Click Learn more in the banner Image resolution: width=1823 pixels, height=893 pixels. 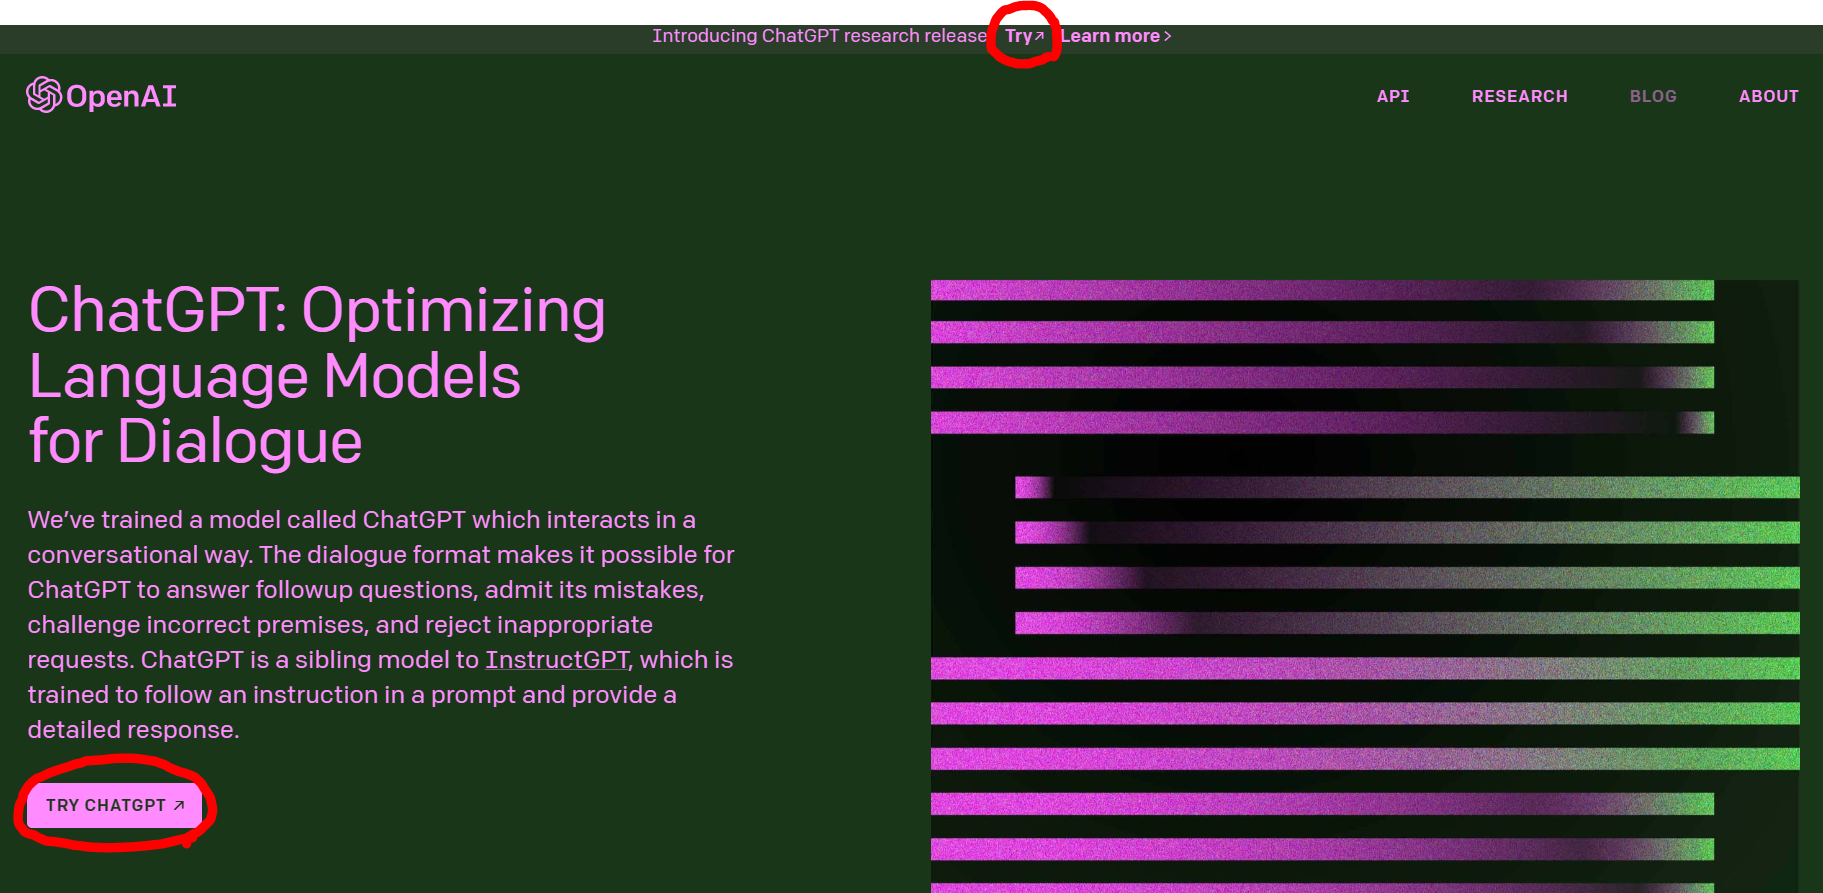1115,36
